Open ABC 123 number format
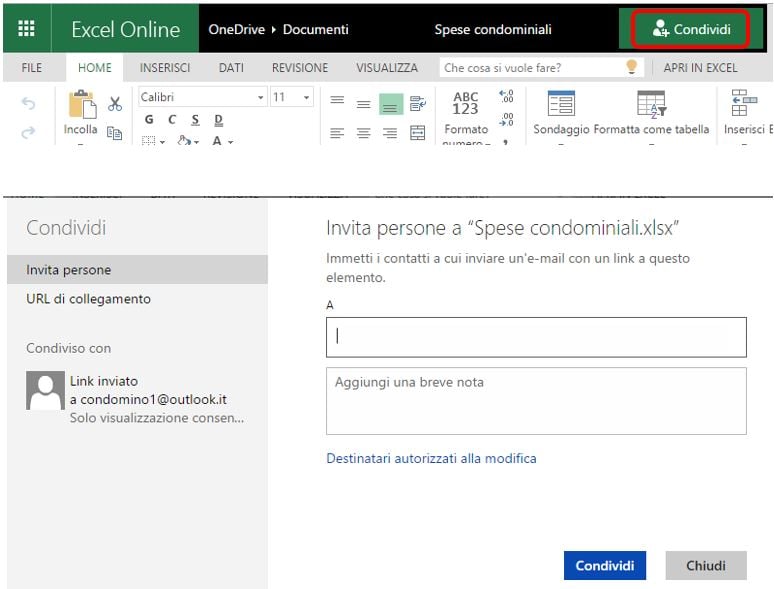 point(465,103)
